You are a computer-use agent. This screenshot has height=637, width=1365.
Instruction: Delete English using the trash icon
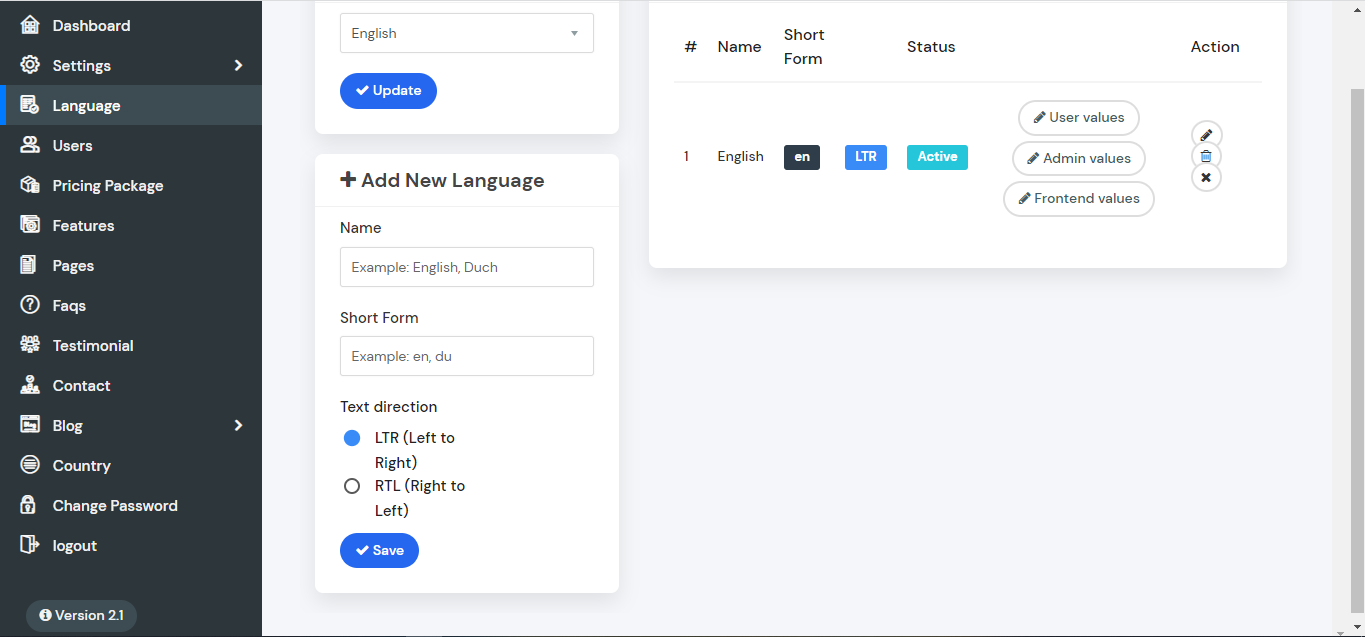click(1206, 155)
